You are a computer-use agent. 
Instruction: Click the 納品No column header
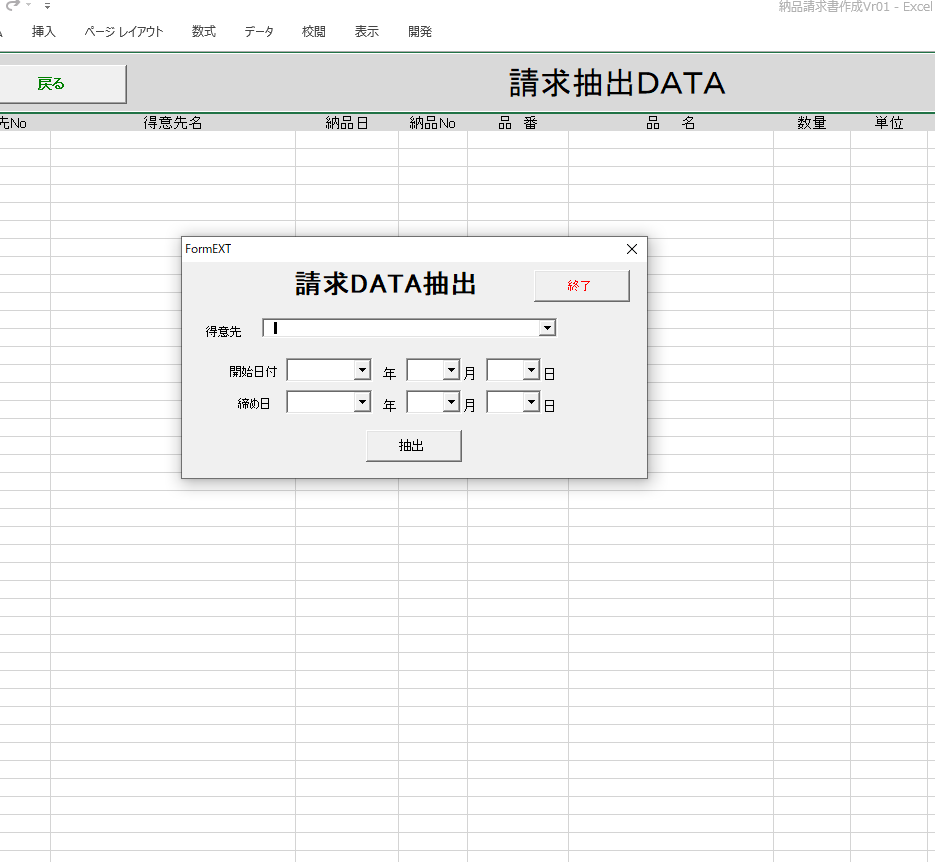tap(432, 123)
